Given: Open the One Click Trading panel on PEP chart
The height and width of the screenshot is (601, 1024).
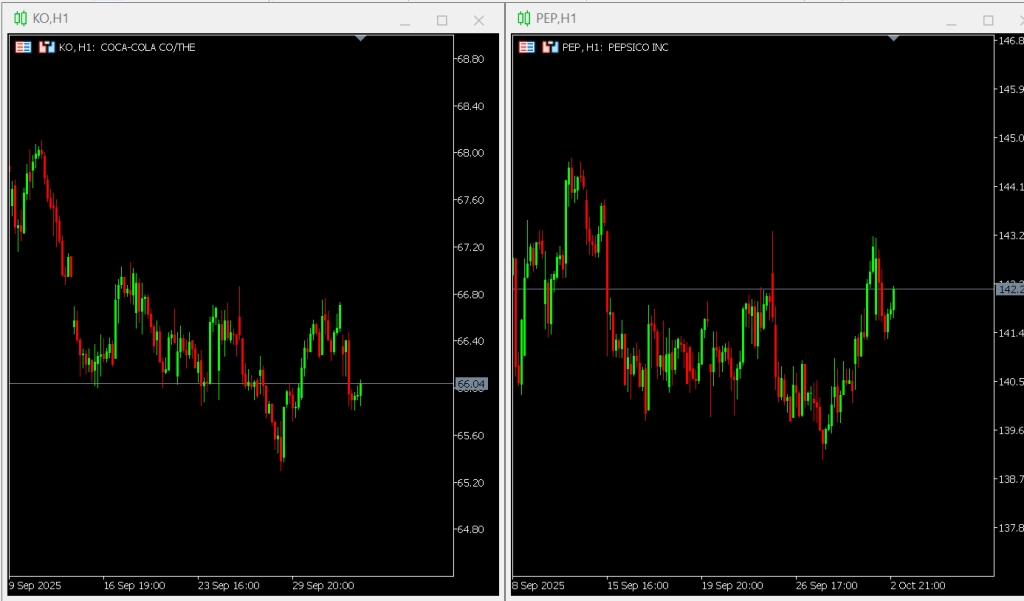Looking at the screenshot, I should click(526, 47).
